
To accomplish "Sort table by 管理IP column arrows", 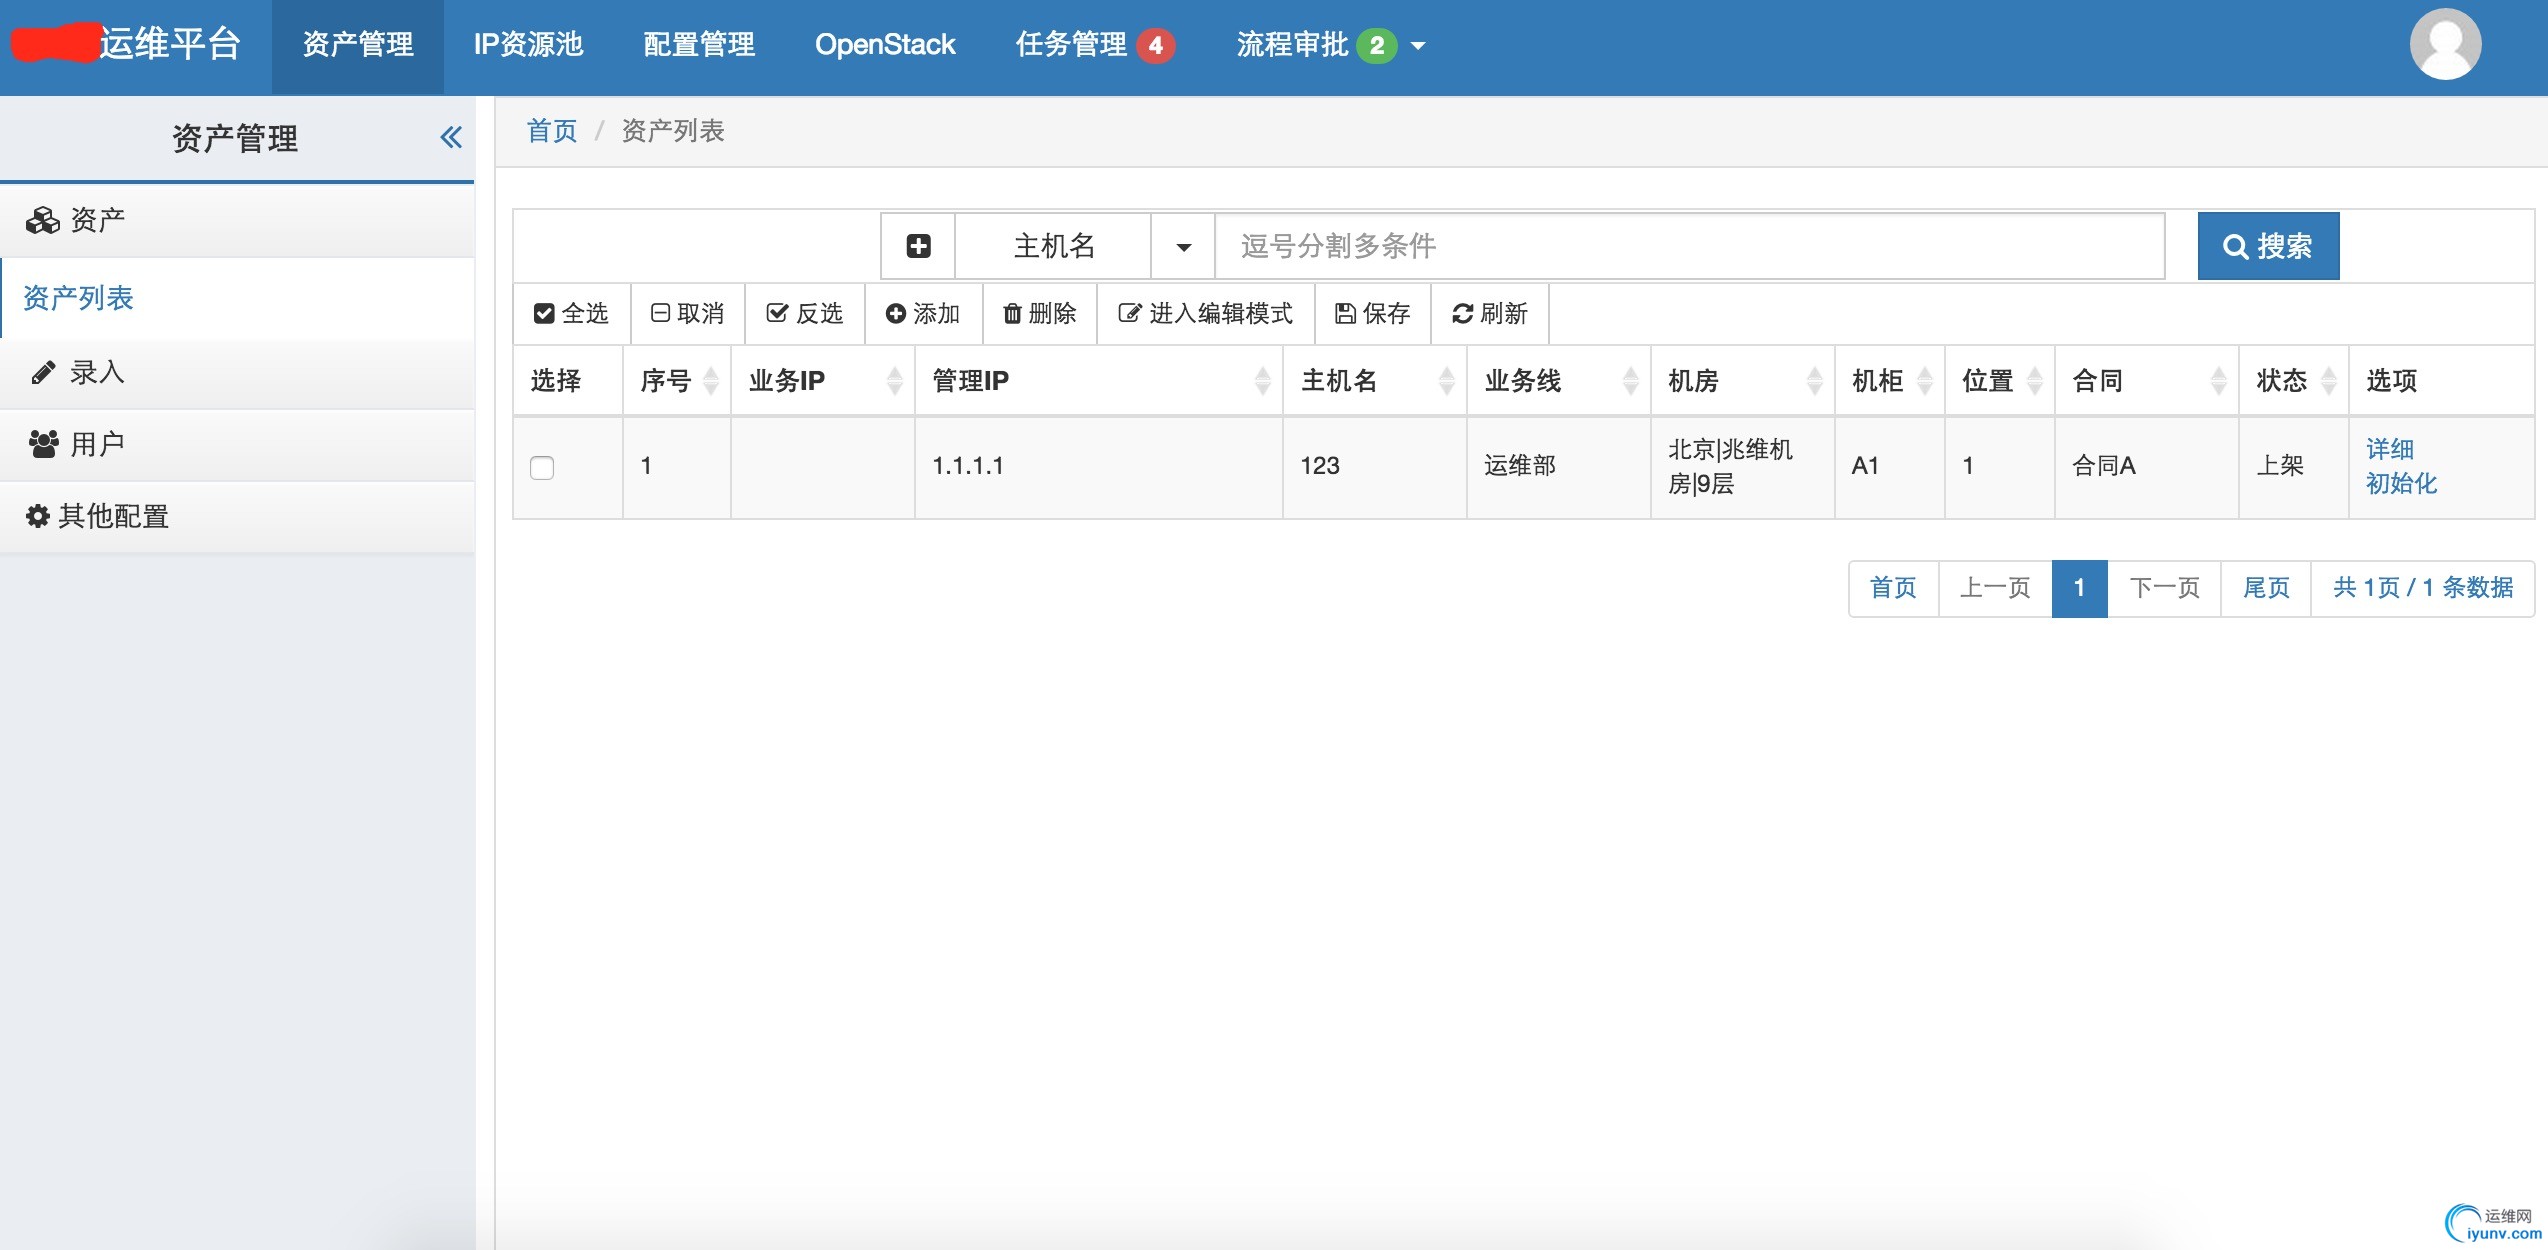I will (1263, 381).
